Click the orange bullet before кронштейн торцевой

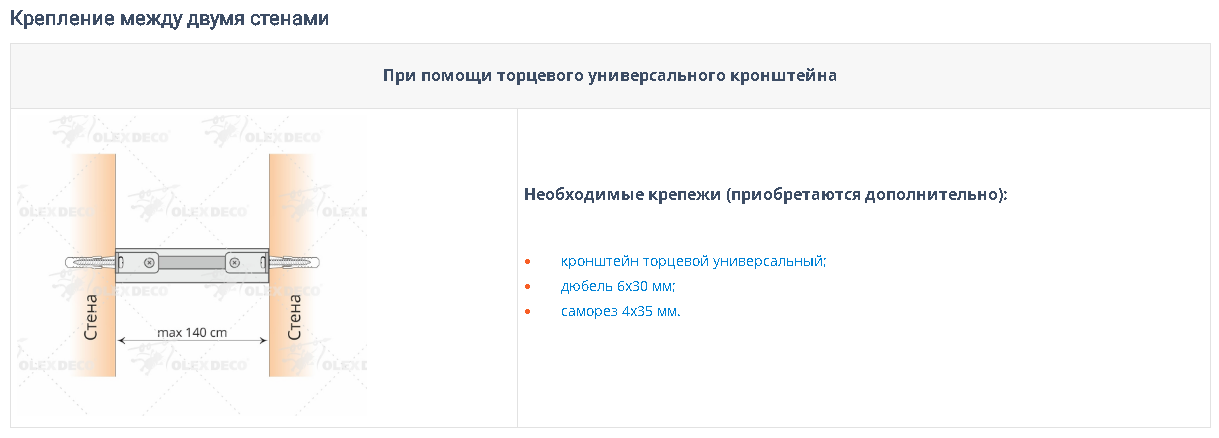(x=527, y=263)
